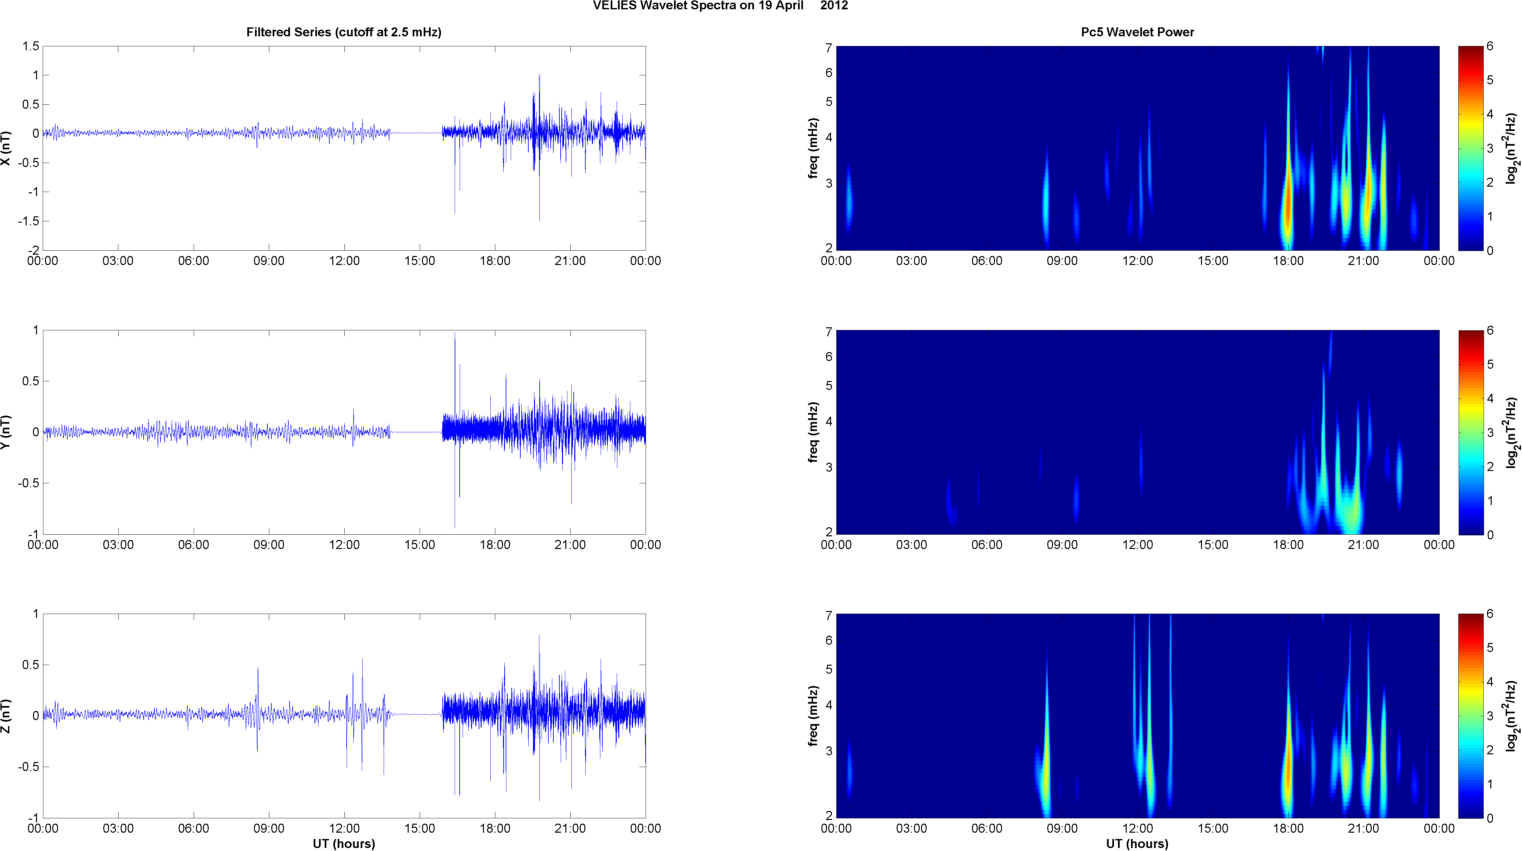Viewport: 1522px width, 851px height.
Task: Select the Z component filtered time series plot
Action: 344,716
